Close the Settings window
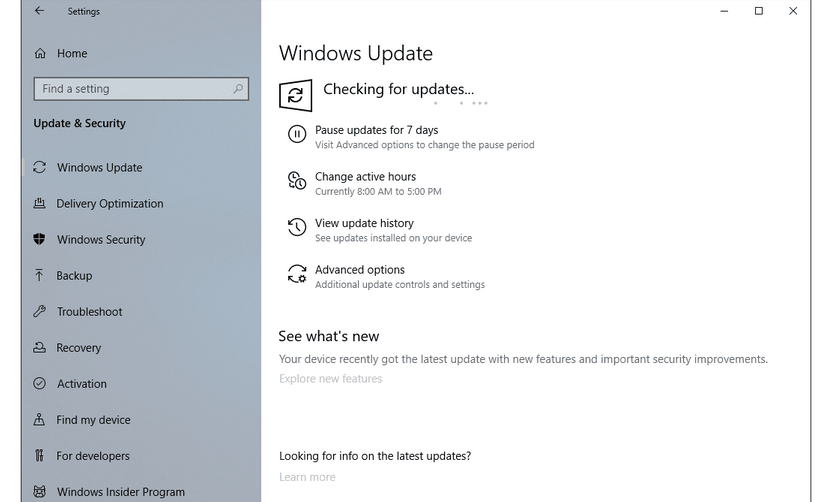Image resolution: width=834 pixels, height=502 pixels. (x=793, y=11)
